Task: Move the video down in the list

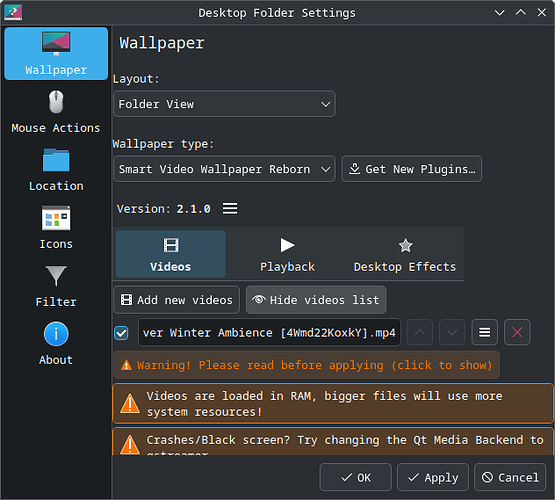Action: [452, 332]
